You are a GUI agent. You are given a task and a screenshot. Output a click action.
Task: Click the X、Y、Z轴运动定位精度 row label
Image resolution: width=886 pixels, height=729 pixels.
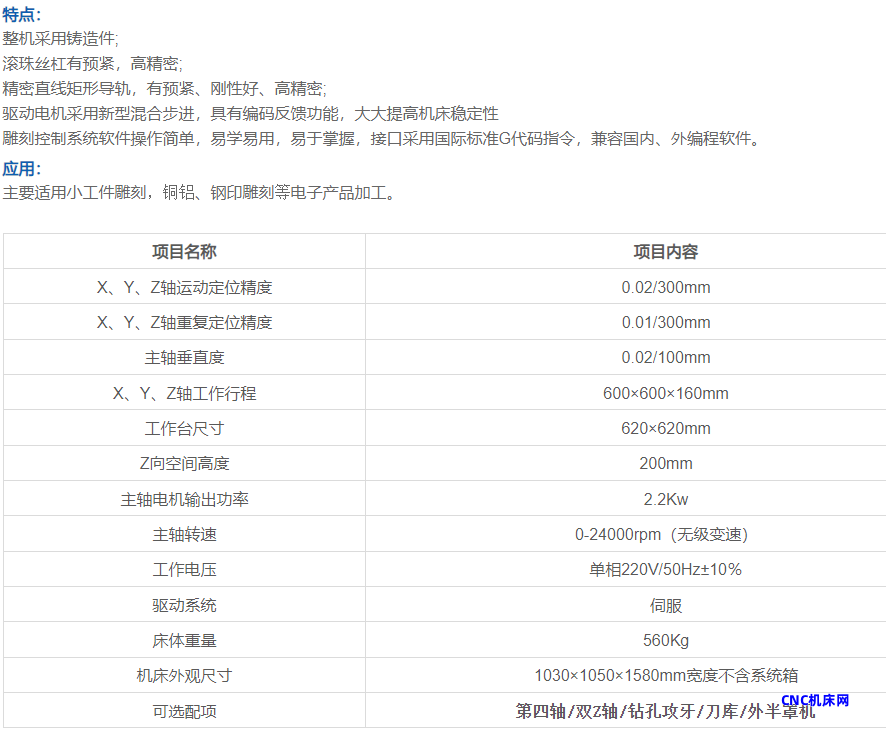coord(184,287)
